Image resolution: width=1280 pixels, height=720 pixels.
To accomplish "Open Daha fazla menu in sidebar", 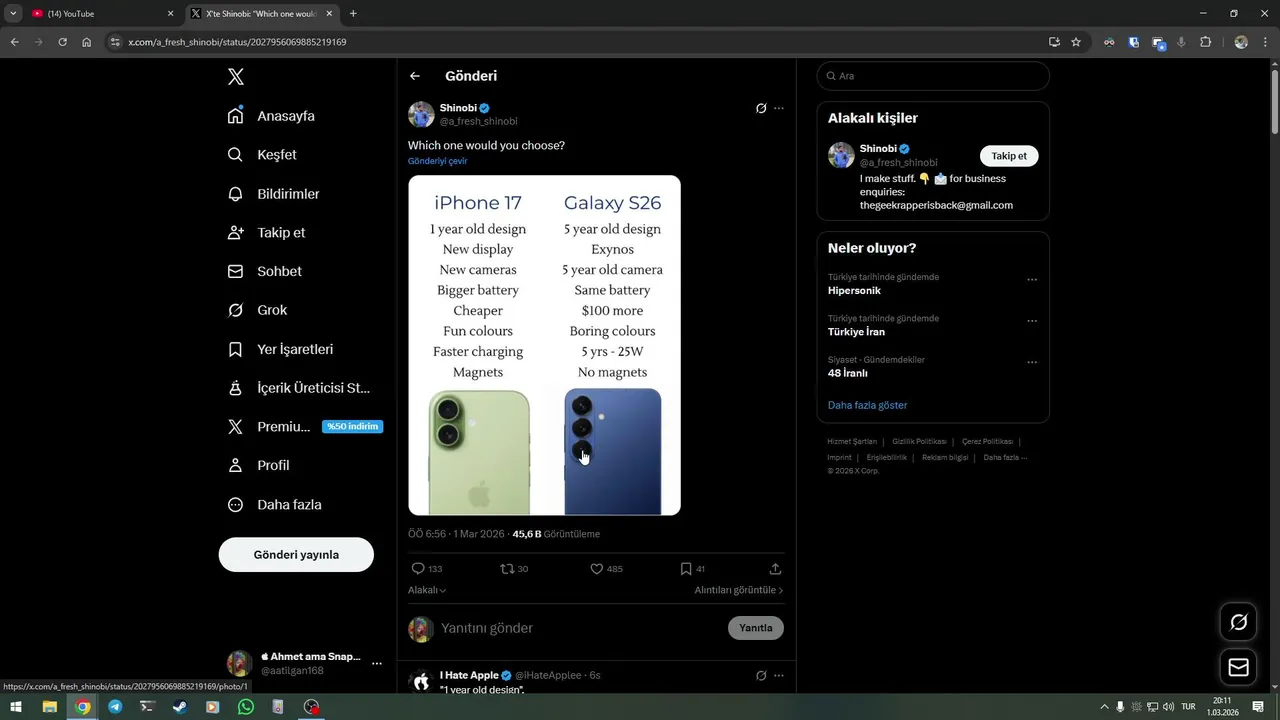I will [x=274, y=505].
